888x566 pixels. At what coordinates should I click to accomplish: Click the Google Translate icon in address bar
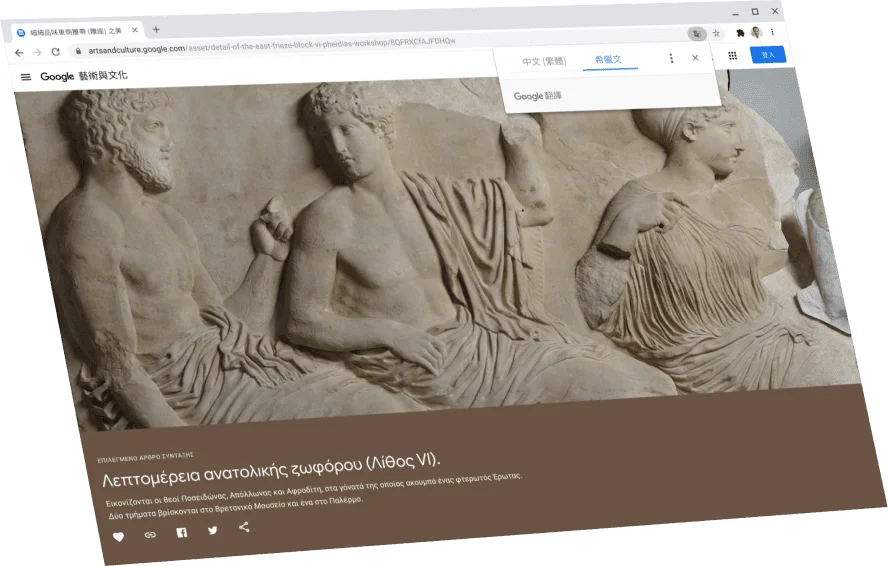point(697,34)
